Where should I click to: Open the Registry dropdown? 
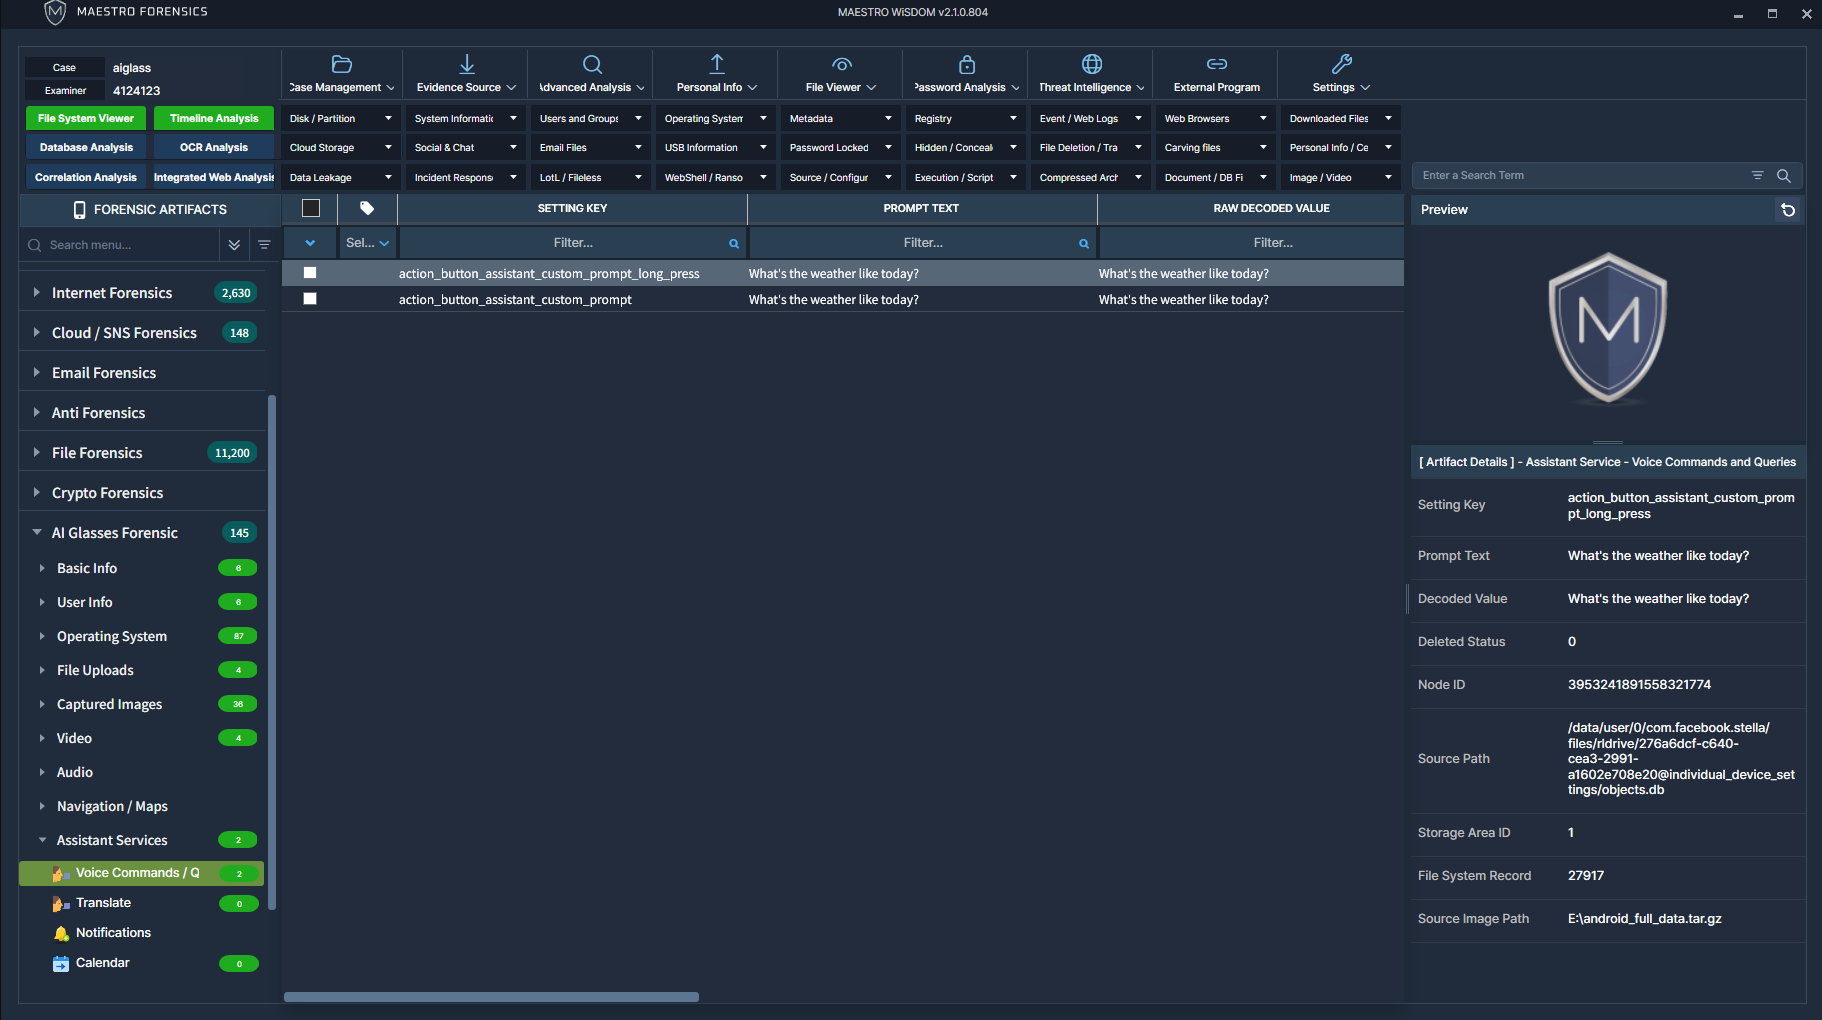tap(966, 118)
